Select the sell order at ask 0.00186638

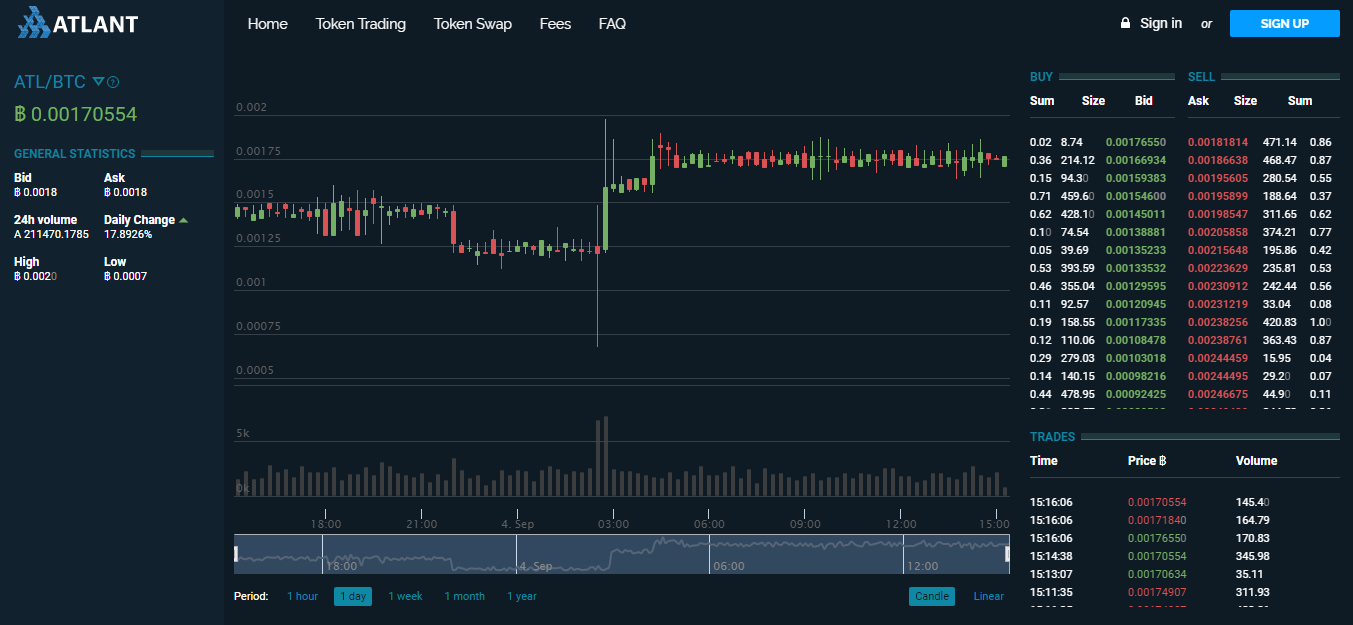(1263, 160)
